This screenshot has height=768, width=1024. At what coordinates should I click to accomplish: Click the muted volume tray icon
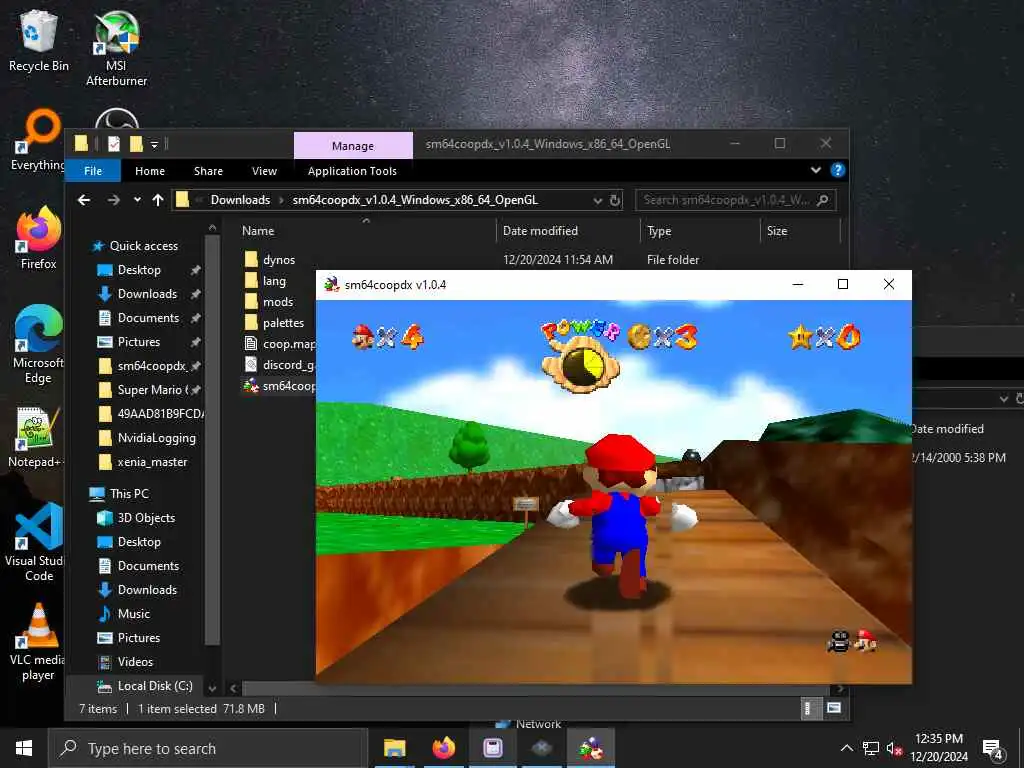tap(894, 748)
